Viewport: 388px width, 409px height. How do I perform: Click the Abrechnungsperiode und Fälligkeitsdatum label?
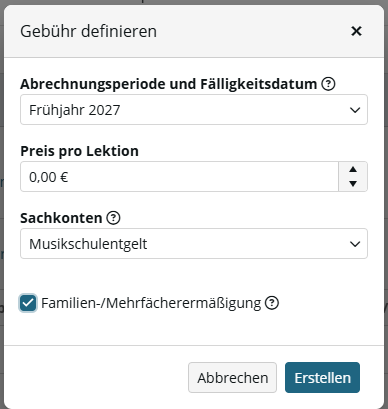tap(169, 84)
